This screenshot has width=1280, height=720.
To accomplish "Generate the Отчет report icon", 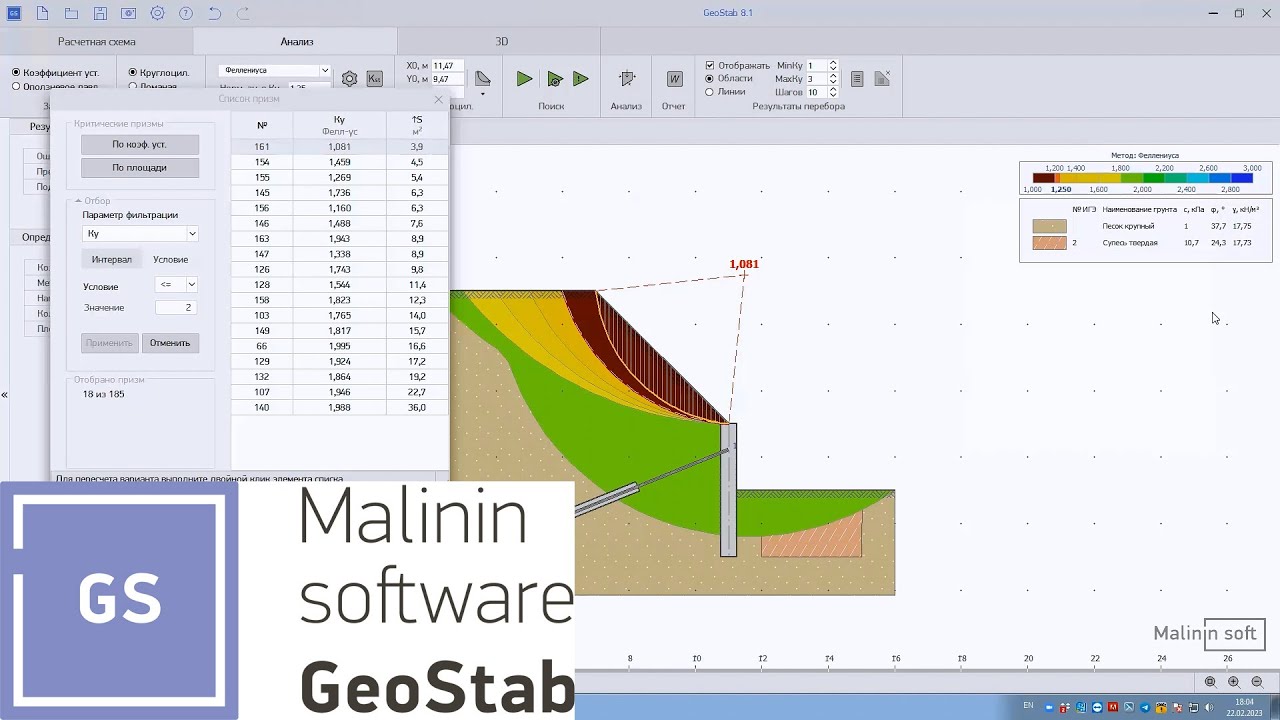I will 674,79.
